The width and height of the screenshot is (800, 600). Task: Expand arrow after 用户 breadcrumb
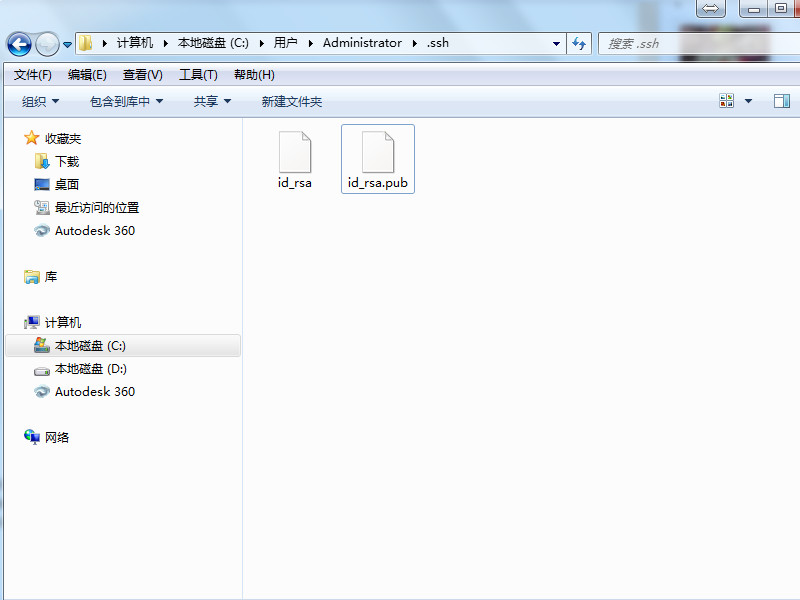[x=310, y=43]
